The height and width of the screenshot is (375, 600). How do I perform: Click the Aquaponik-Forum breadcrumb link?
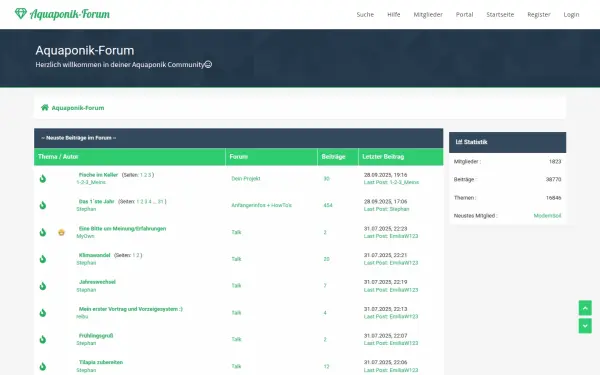pos(78,108)
